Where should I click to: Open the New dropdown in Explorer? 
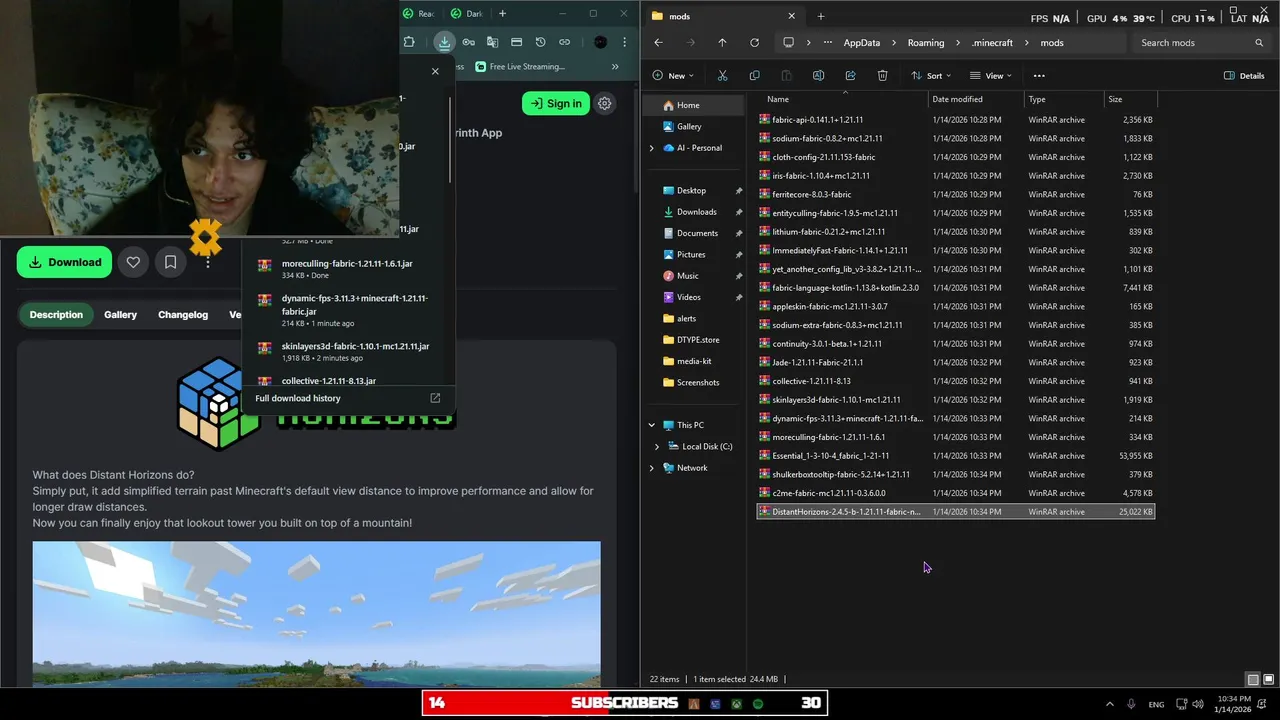click(x=673, y=75)
